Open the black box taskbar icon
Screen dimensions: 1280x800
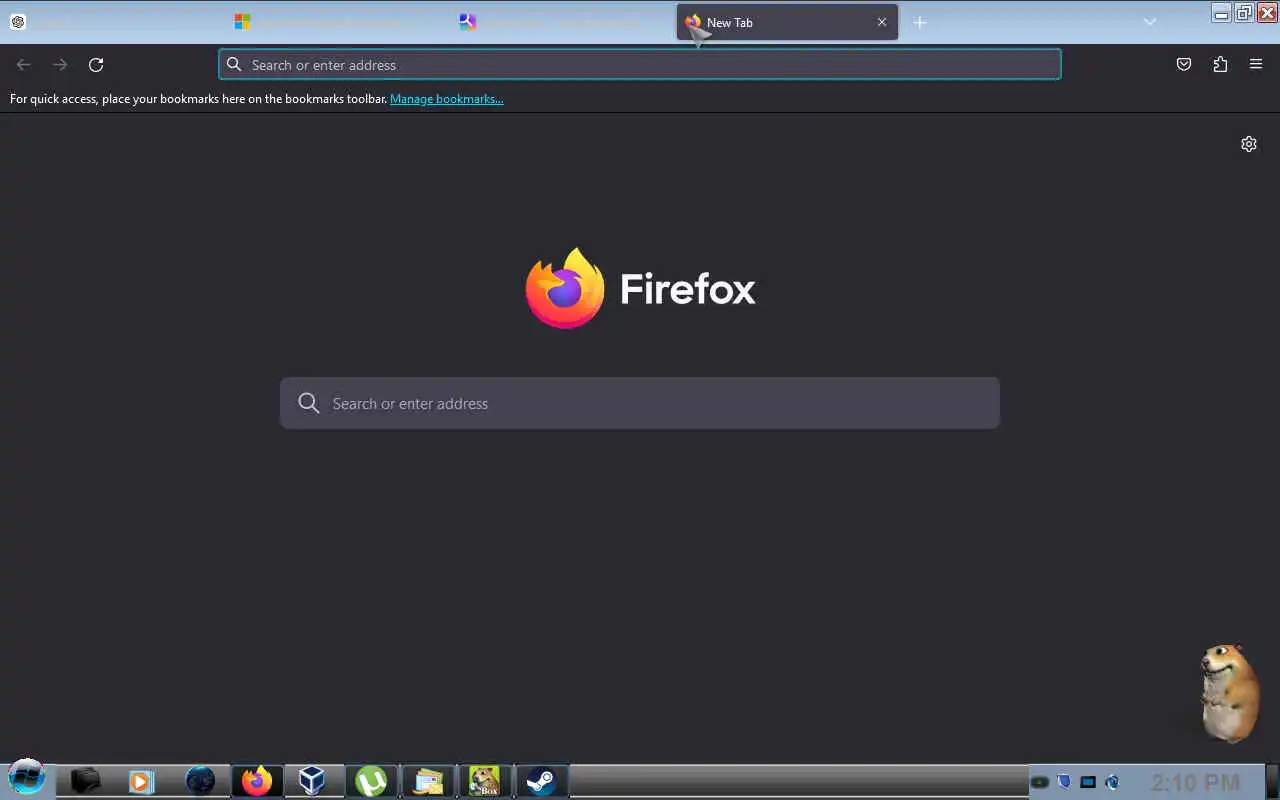coord(85,781)
